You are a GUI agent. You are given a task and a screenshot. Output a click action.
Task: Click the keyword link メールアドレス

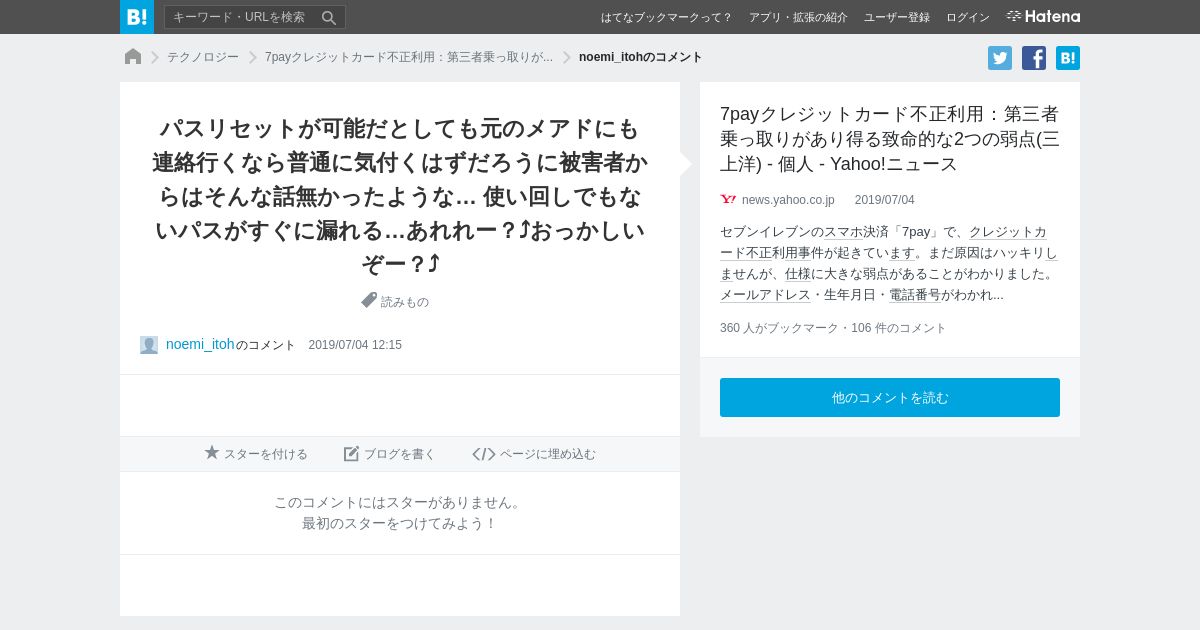(x=765, y=295)
